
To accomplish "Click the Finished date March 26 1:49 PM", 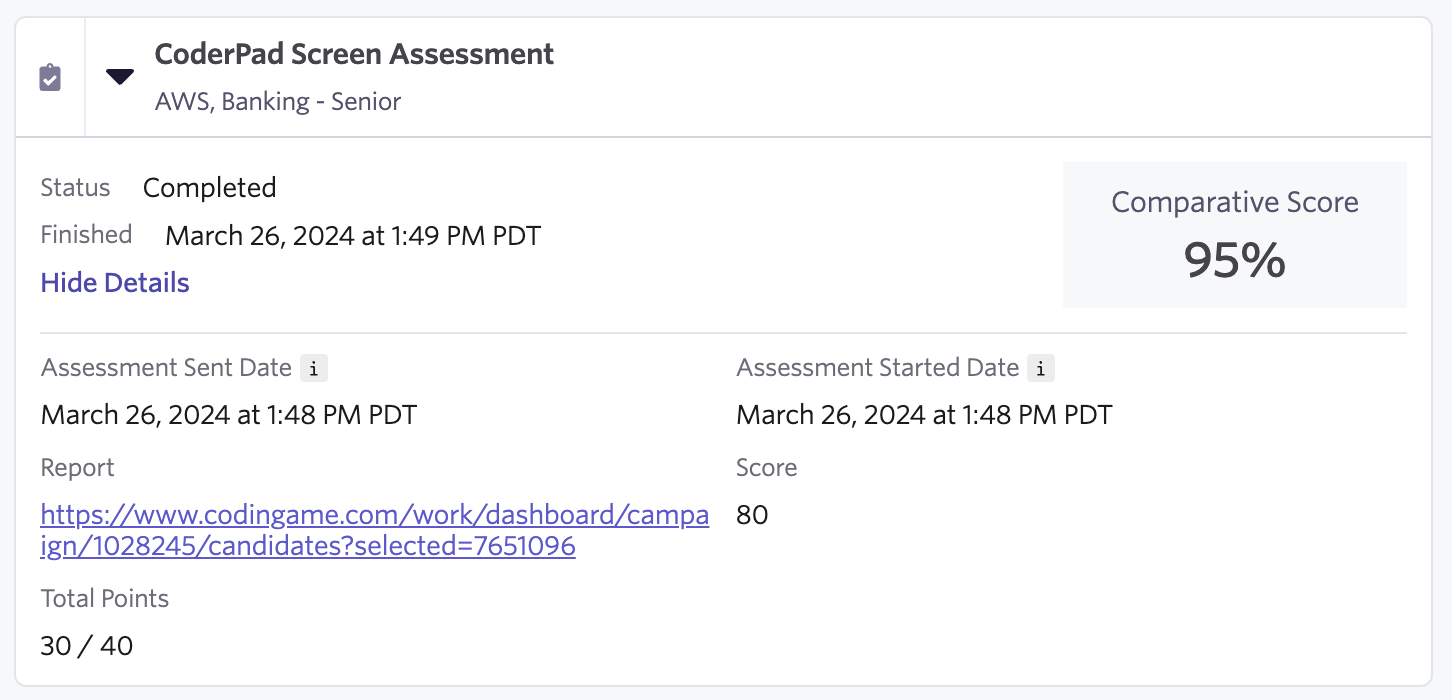I will [x=353, y=236].
